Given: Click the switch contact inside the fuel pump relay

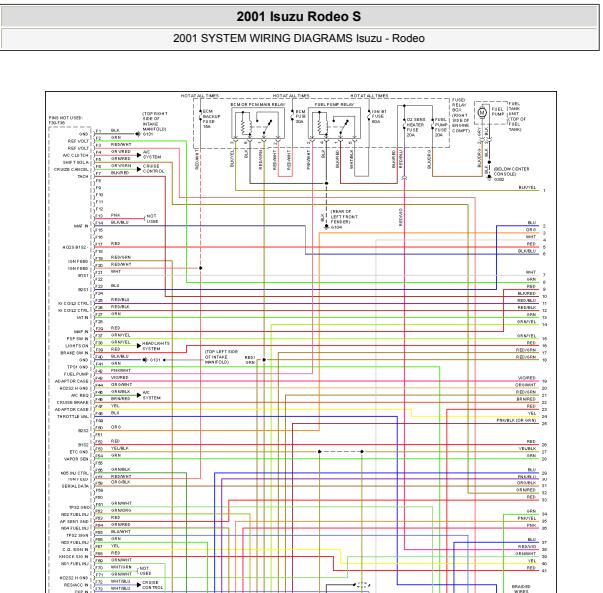Looking at the screenshot, I should click(x=342, y=126).
